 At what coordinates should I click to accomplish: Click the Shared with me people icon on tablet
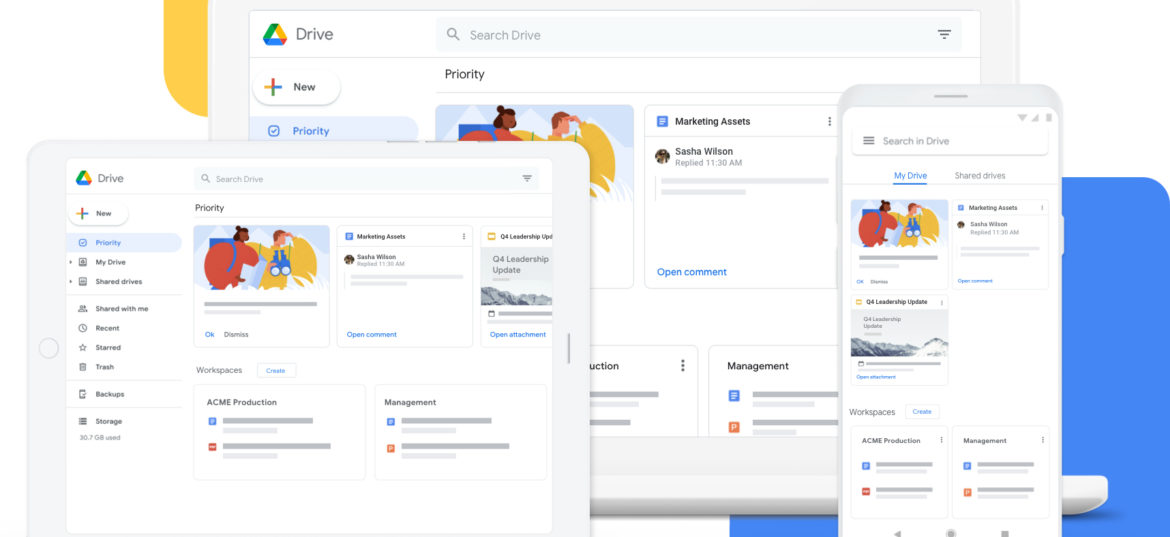tap(82, 309)
